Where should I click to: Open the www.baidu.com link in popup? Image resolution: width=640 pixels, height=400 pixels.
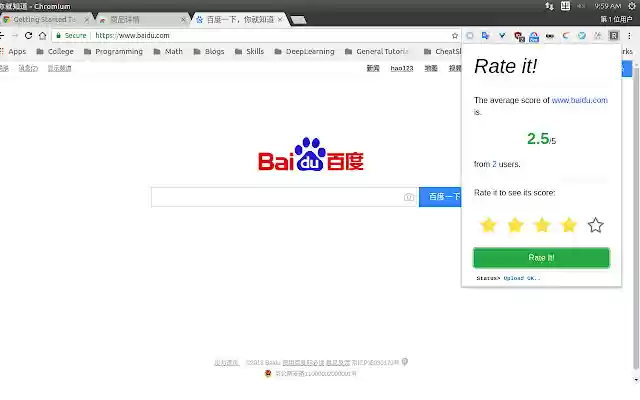[x=579, y=100]
